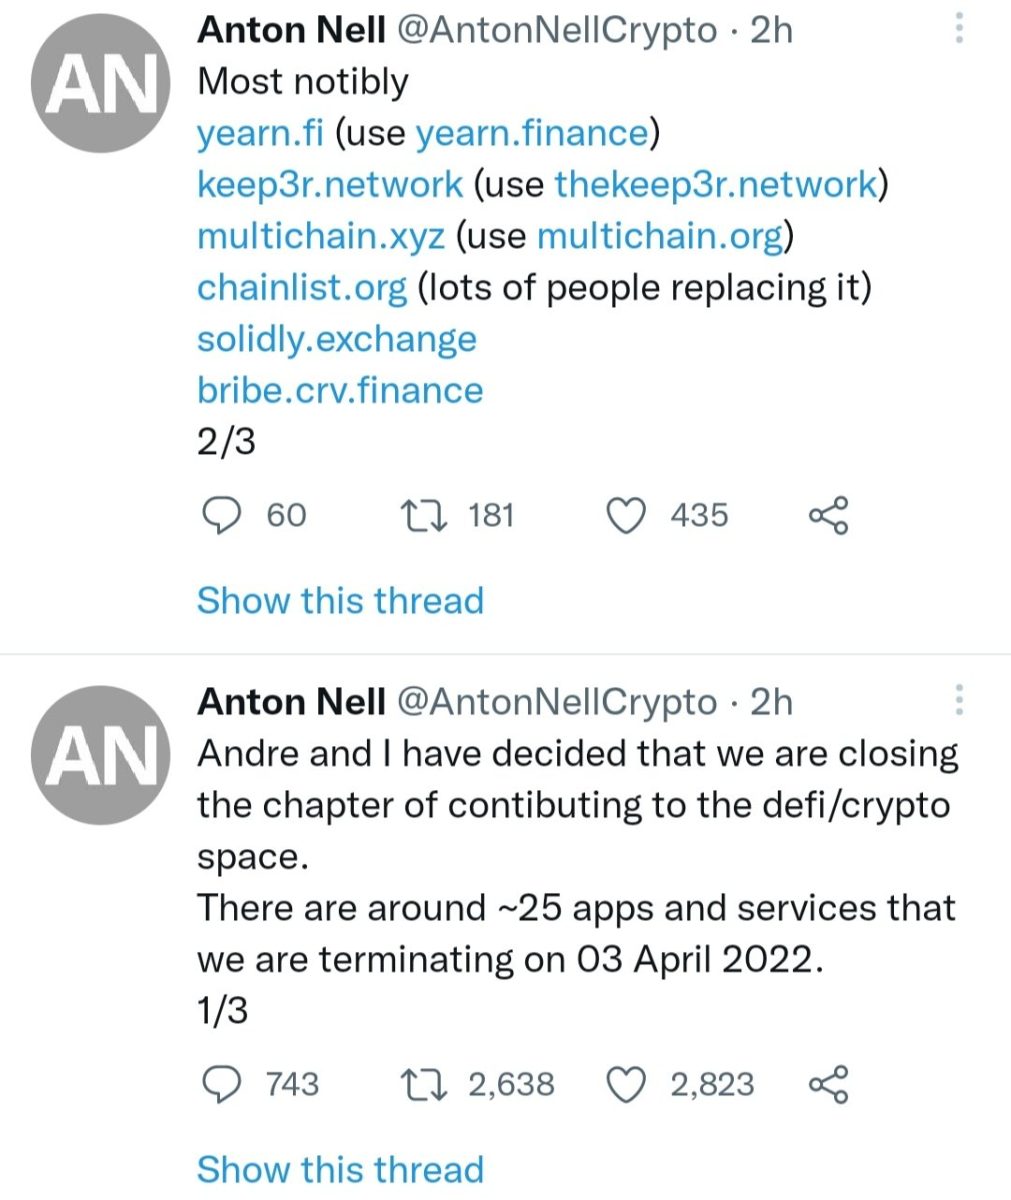Visit the solidly.exchange link
The width and height of the screenshot is (1011, 1200).
tap(337, 339)
